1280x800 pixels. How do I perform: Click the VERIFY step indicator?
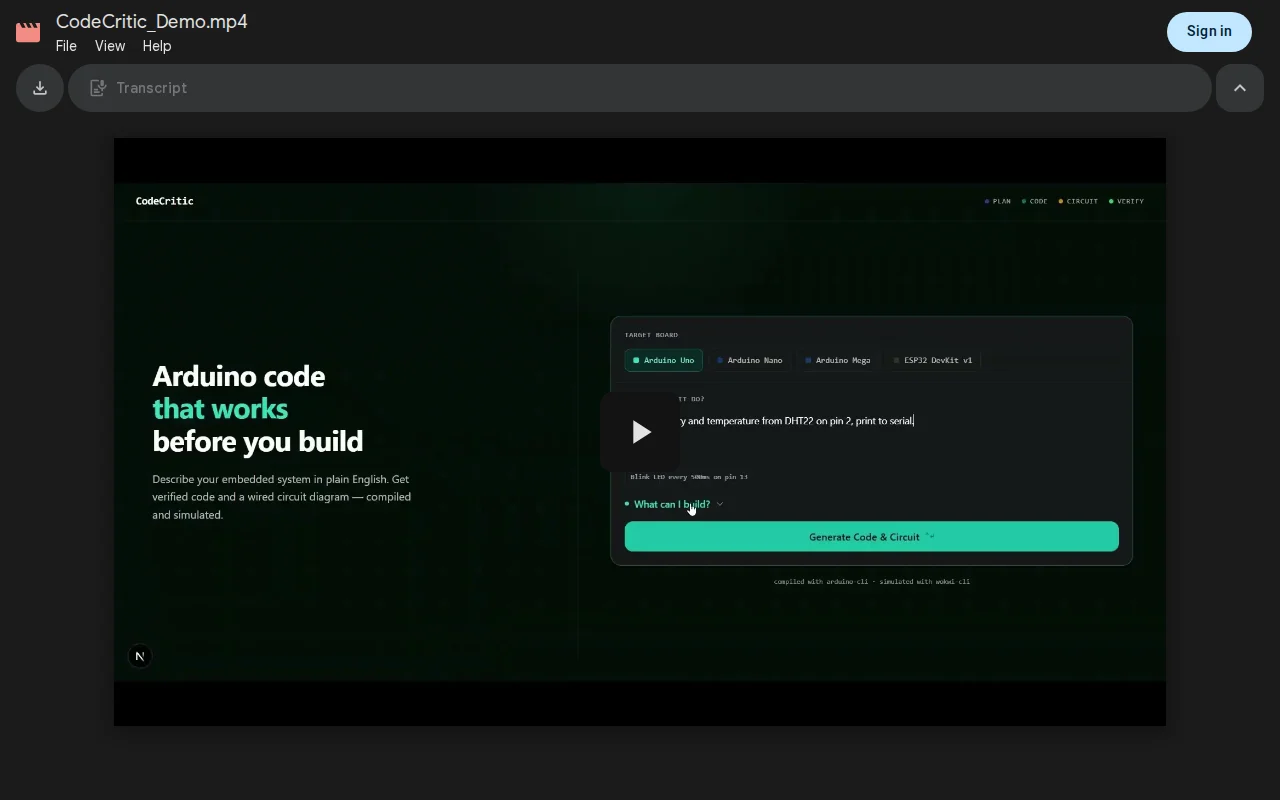pos(1126,201)
